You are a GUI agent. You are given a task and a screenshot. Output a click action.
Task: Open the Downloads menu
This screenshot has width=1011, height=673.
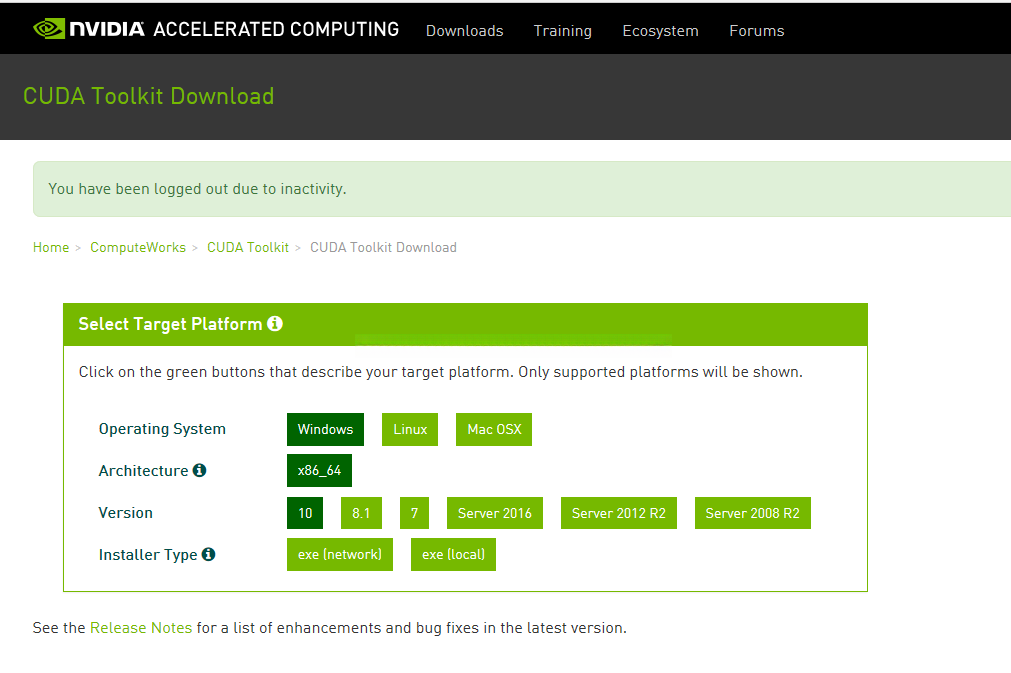click(x=464, y=31)
